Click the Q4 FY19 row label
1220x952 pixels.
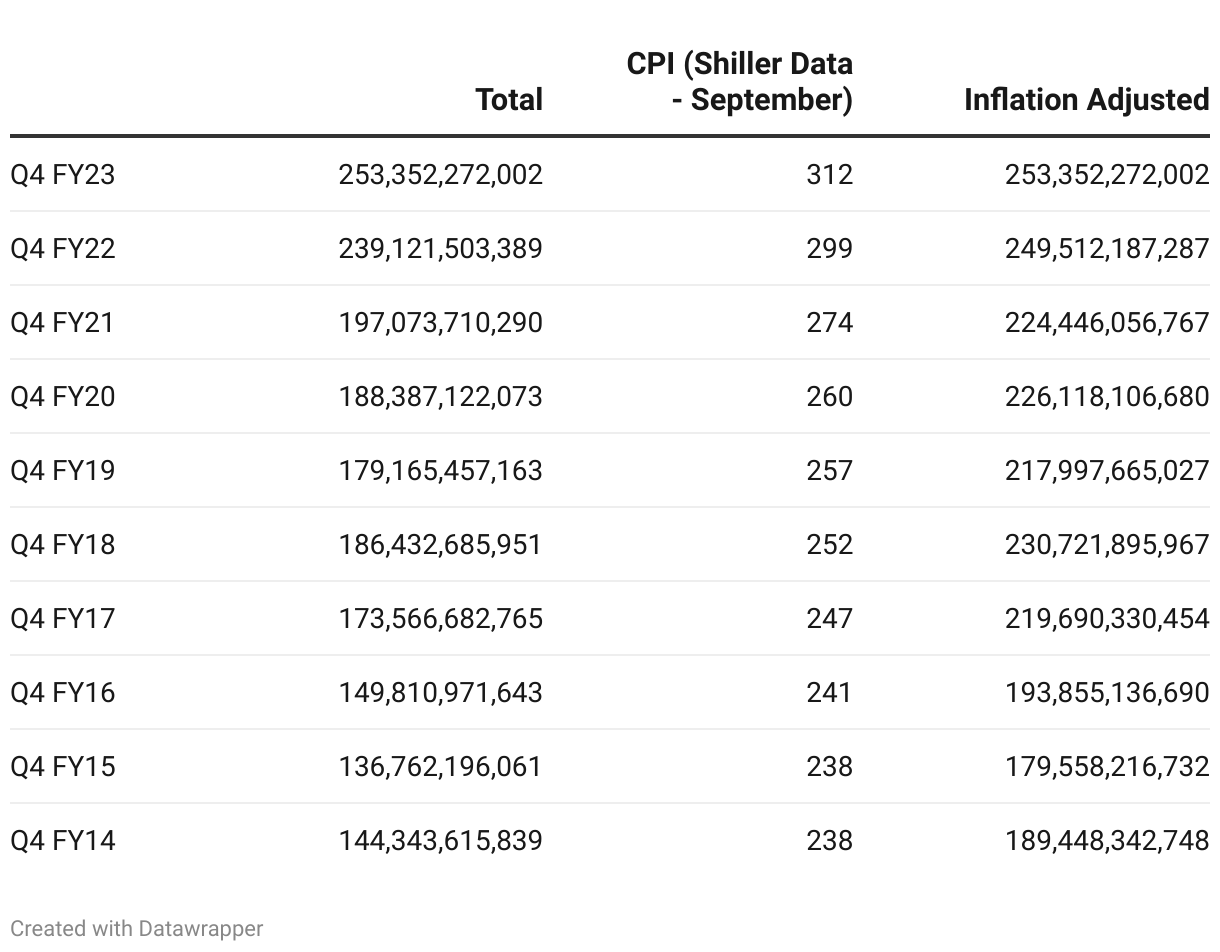(63, 471)
